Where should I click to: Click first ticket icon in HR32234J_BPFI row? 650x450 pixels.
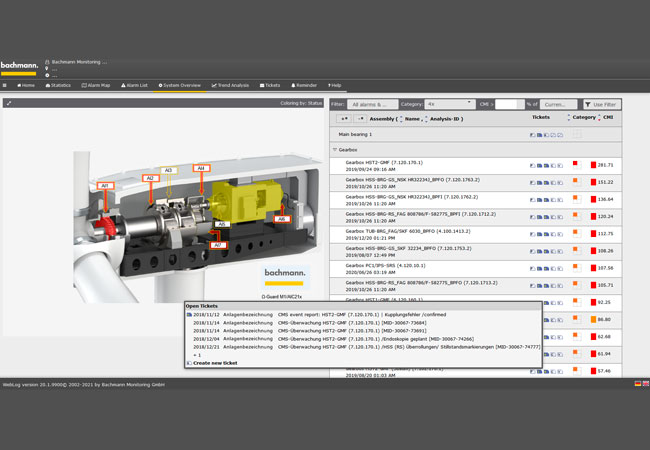coord(533,200)
